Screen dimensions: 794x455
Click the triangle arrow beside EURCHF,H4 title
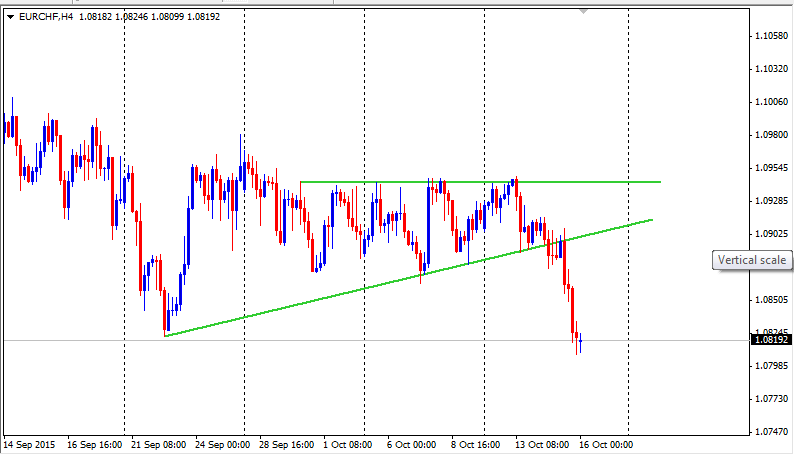(x=10, y=17)
